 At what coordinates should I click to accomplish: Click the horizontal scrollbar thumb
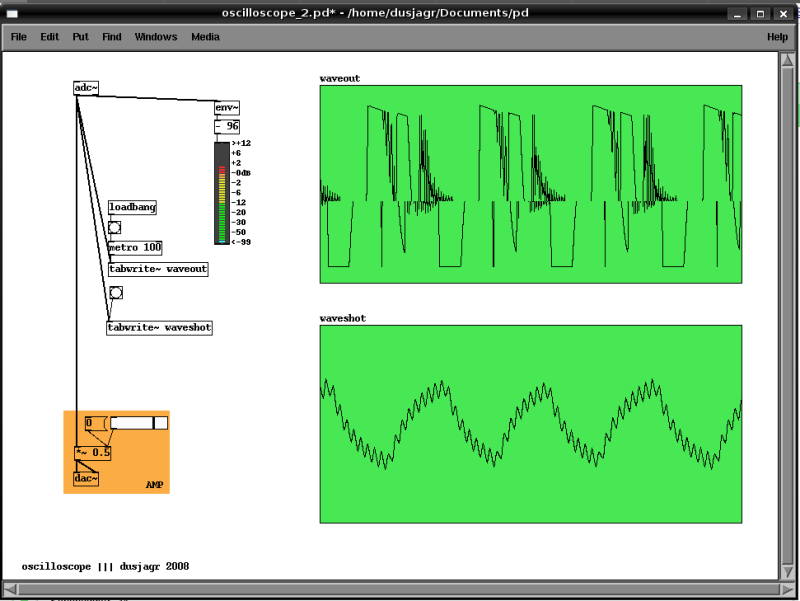pos(399,589)
